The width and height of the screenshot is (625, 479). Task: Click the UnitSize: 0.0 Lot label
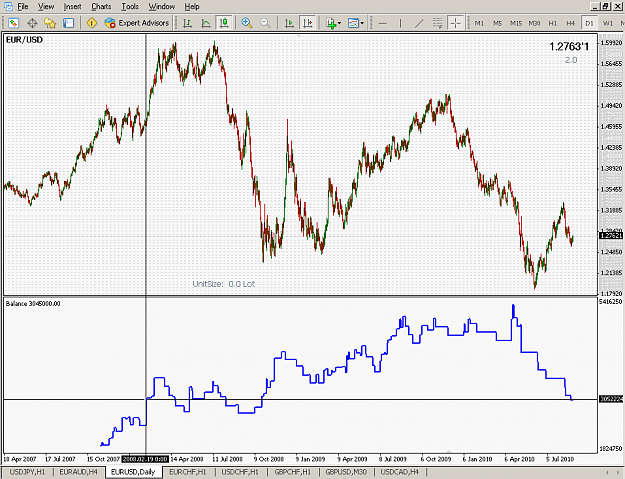point(224,284)
